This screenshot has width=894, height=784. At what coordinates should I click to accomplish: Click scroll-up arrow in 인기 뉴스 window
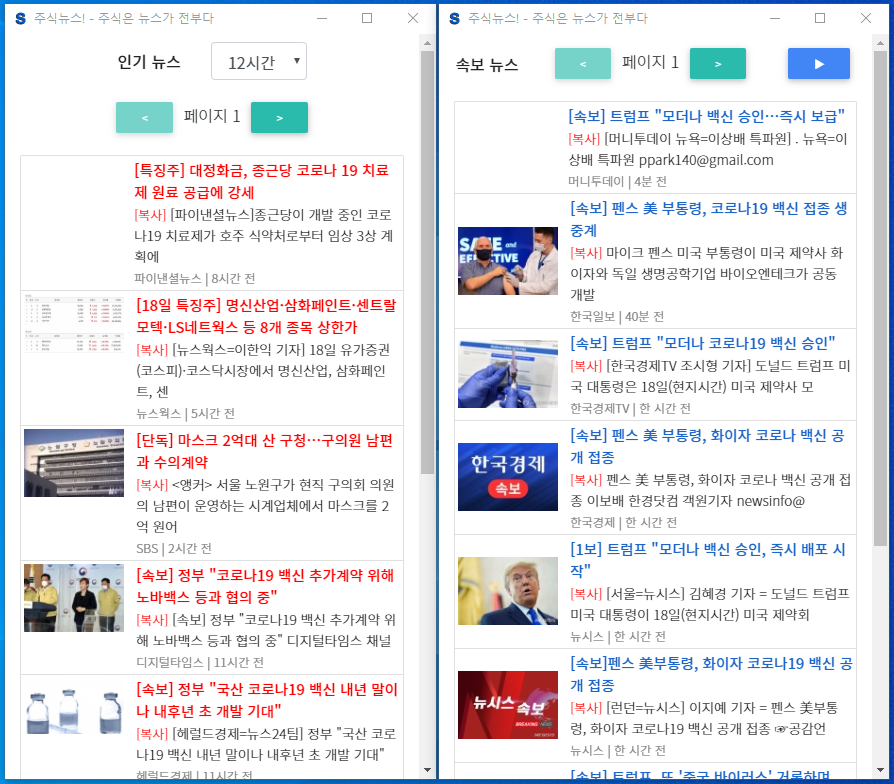pos(427,43)
